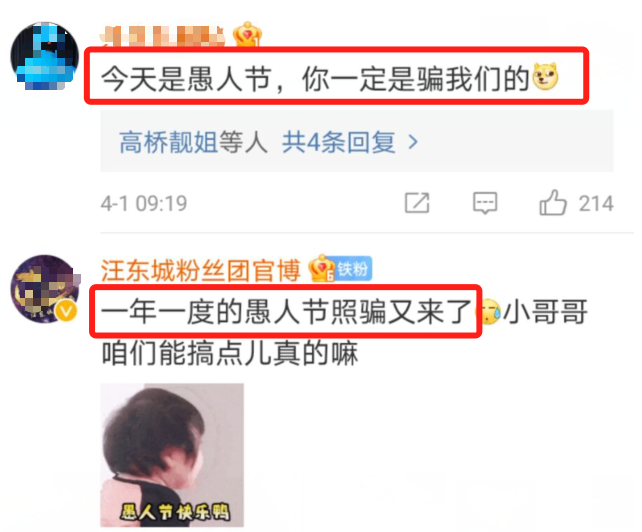Click the like count 214

[596, 204]
